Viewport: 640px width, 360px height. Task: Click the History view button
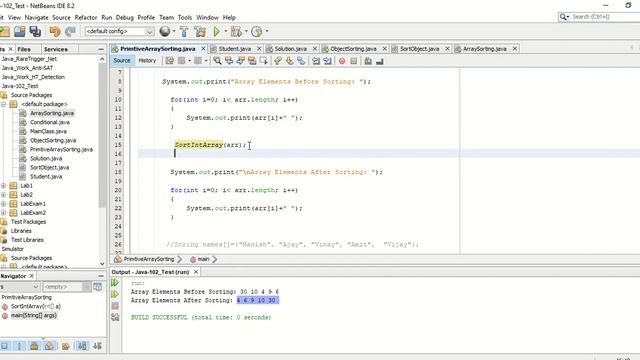[147, 60]
